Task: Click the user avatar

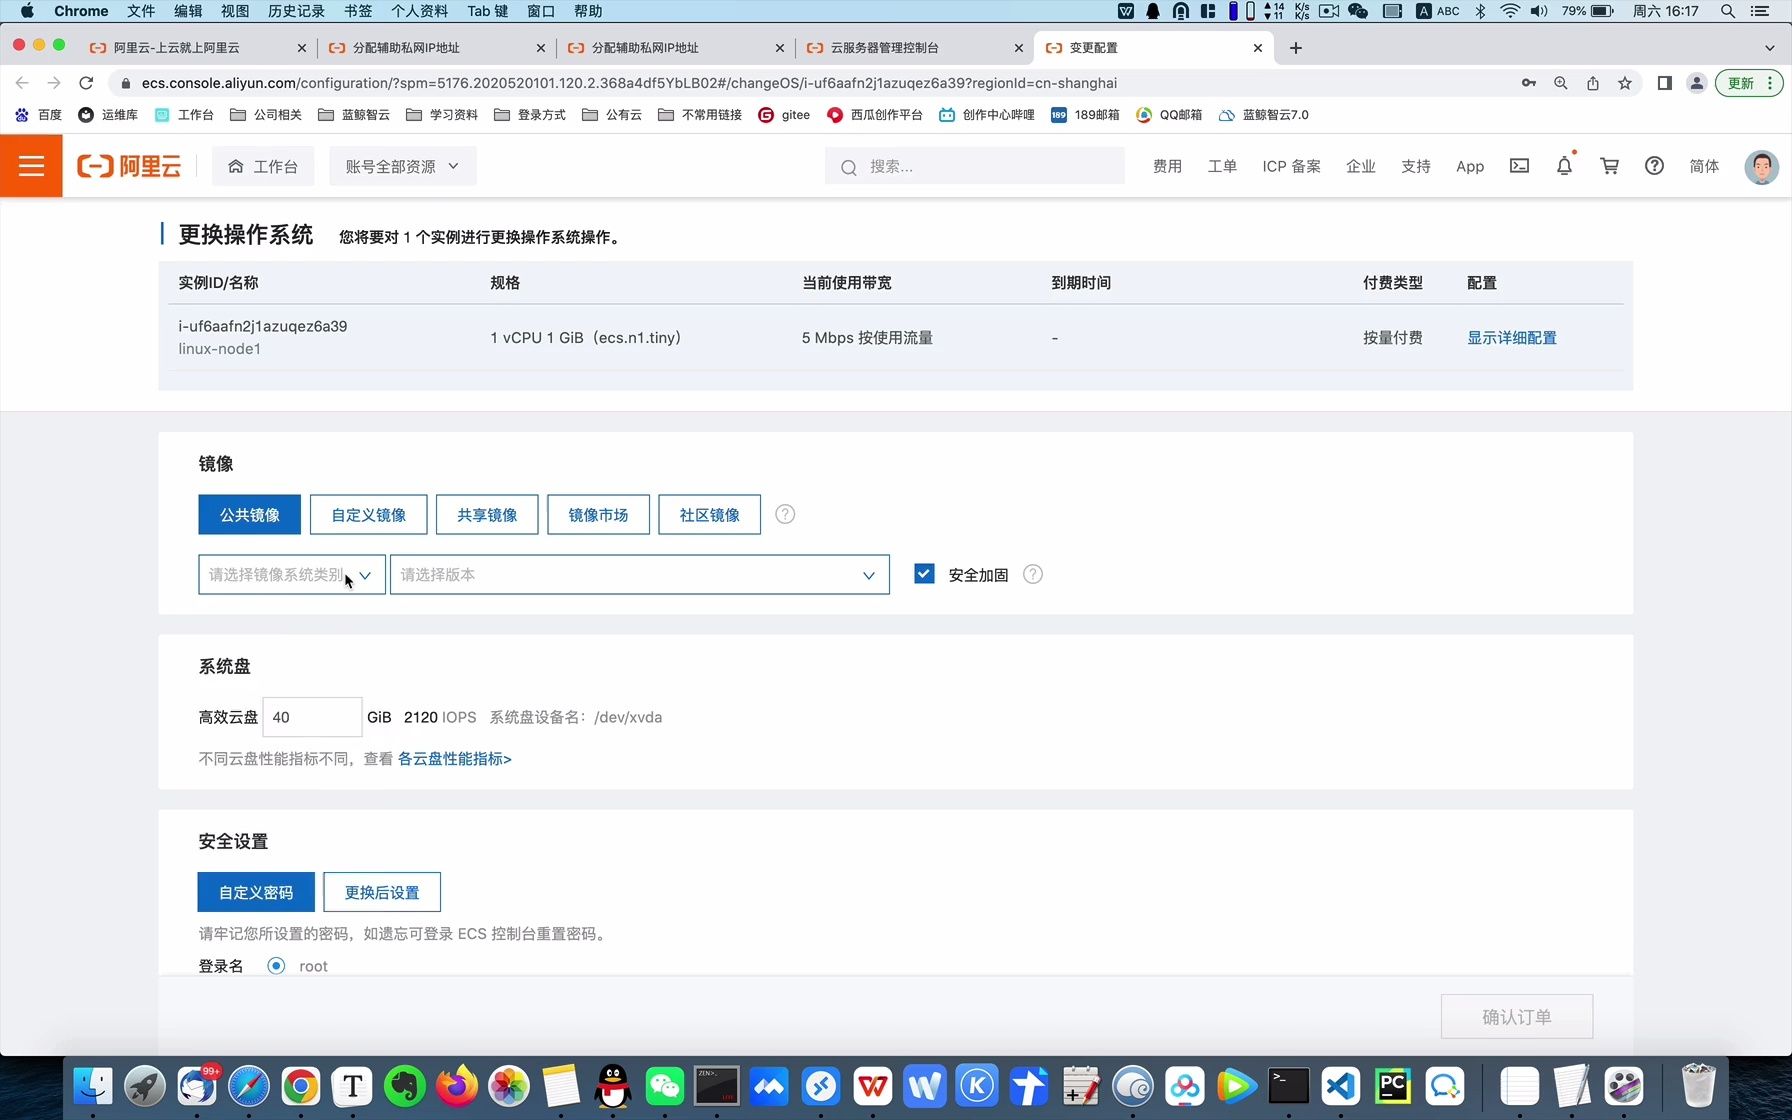Action: coord(1761,166)
